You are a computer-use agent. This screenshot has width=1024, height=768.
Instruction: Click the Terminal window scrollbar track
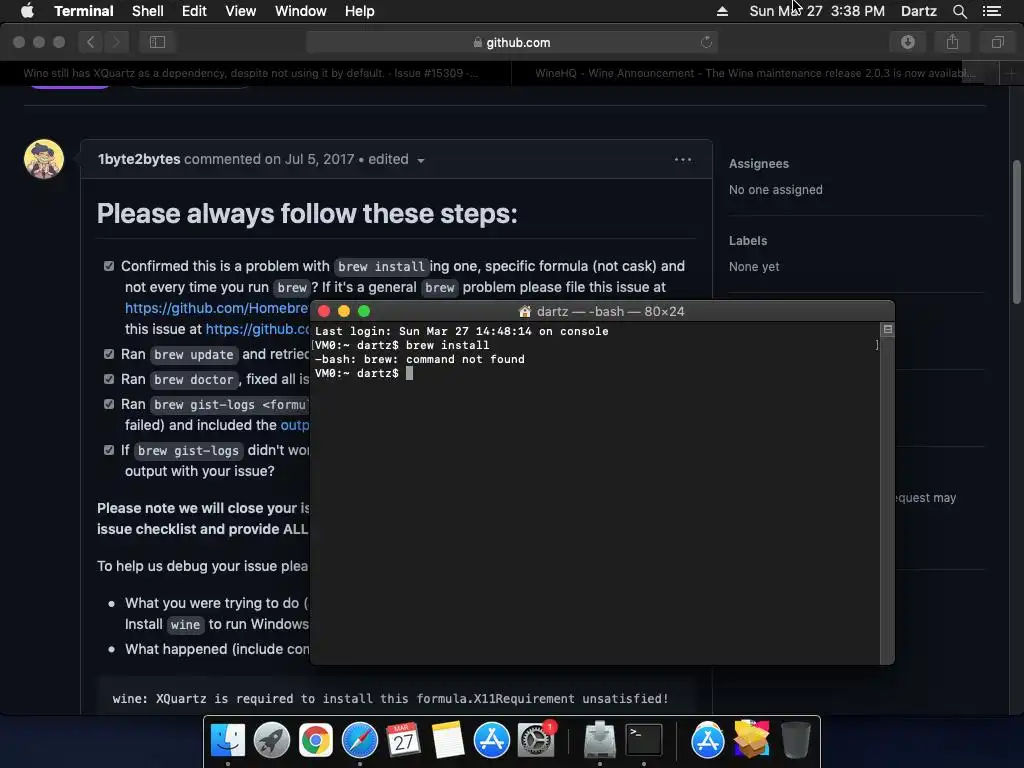pos(887,500)
